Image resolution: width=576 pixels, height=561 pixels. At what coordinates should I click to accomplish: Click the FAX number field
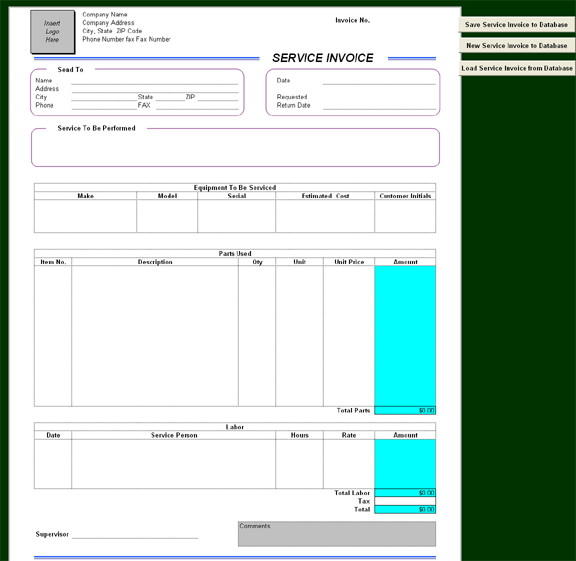pyautogui.click(x=197, y=105)
